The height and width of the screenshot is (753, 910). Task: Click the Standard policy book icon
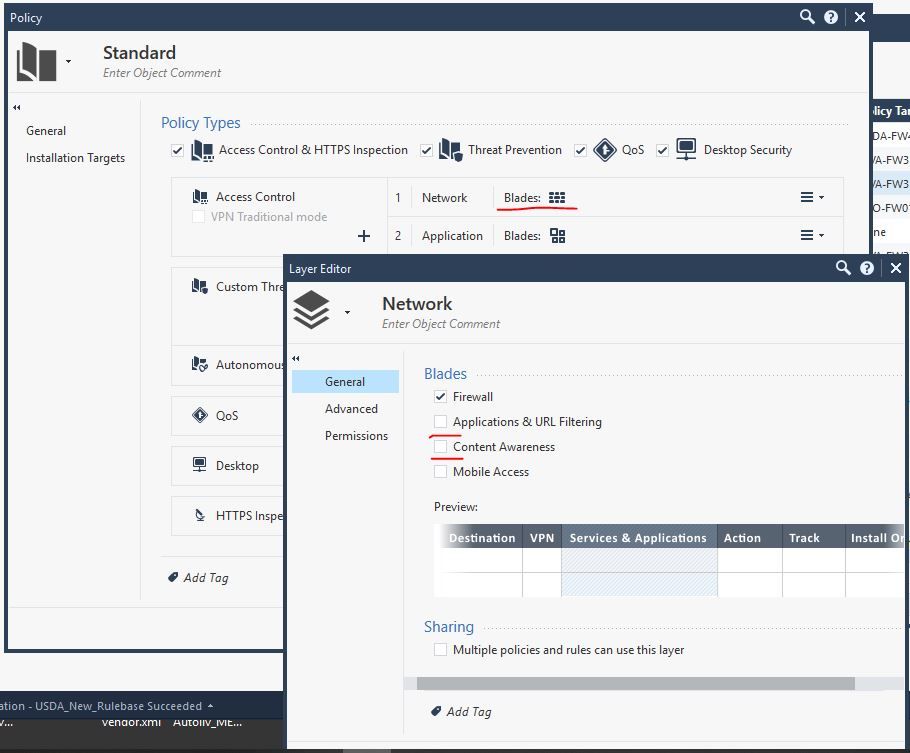click(37, 62)
